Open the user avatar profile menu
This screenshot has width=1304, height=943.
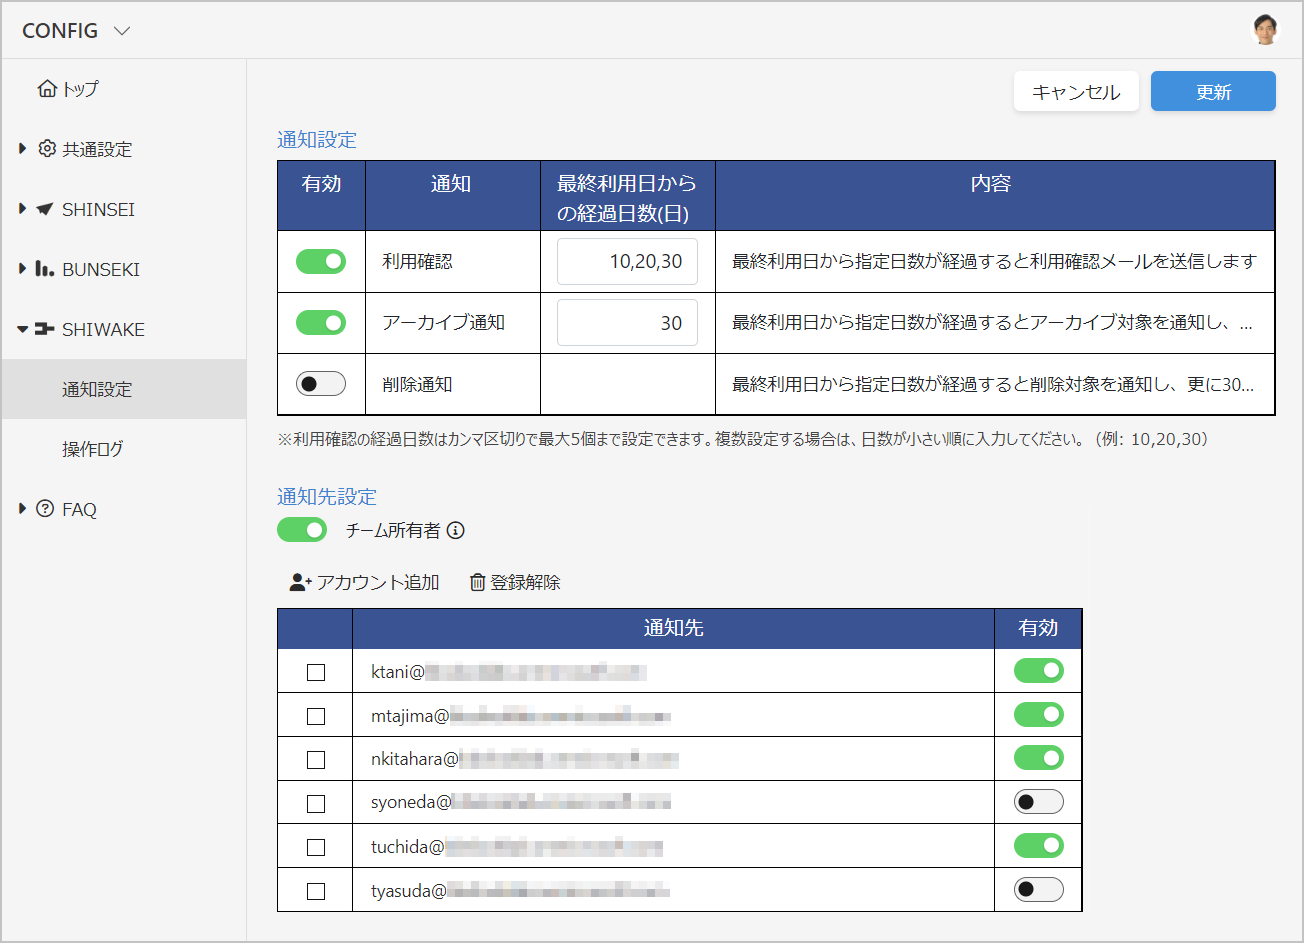1266,30
